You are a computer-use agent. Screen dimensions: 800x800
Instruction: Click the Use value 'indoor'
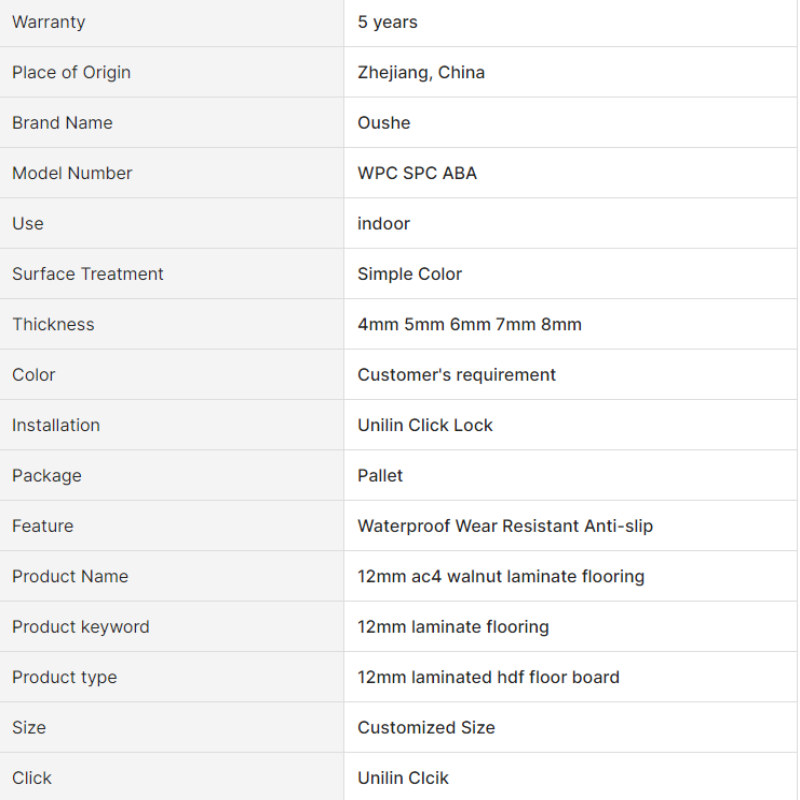click(383, 224)
